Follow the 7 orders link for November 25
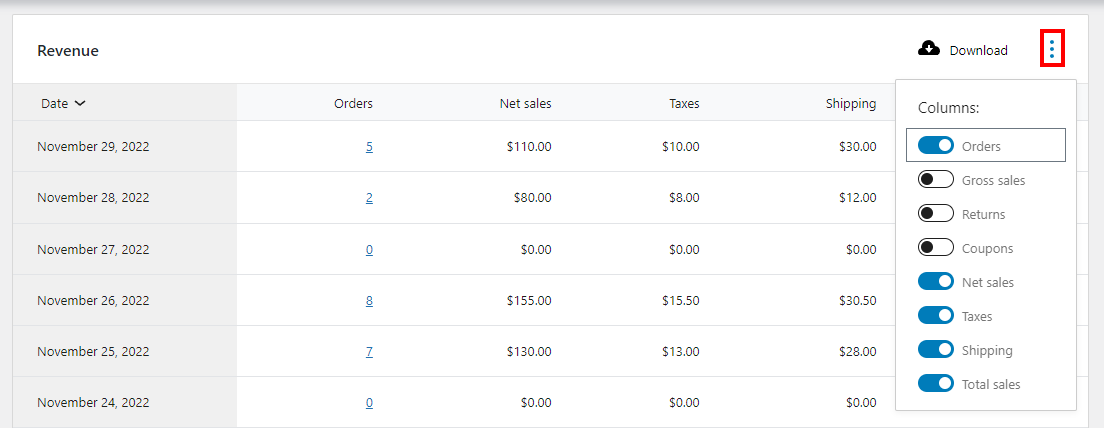1104x428 pixels. pyautogui.click(x=369, y=352)
